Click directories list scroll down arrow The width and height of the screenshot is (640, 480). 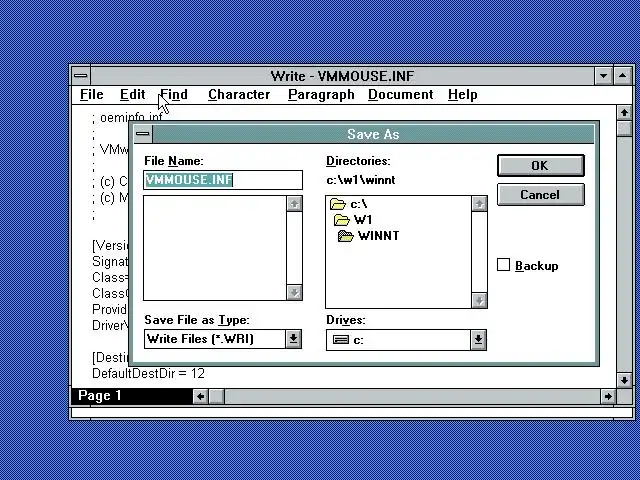[x=479, y=300]
